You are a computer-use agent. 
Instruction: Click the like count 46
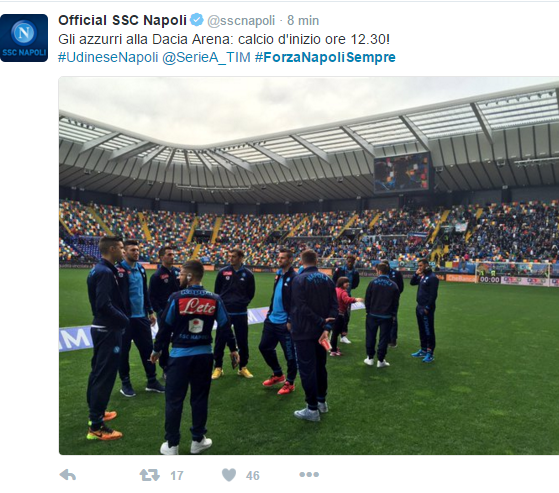point(252,476)
